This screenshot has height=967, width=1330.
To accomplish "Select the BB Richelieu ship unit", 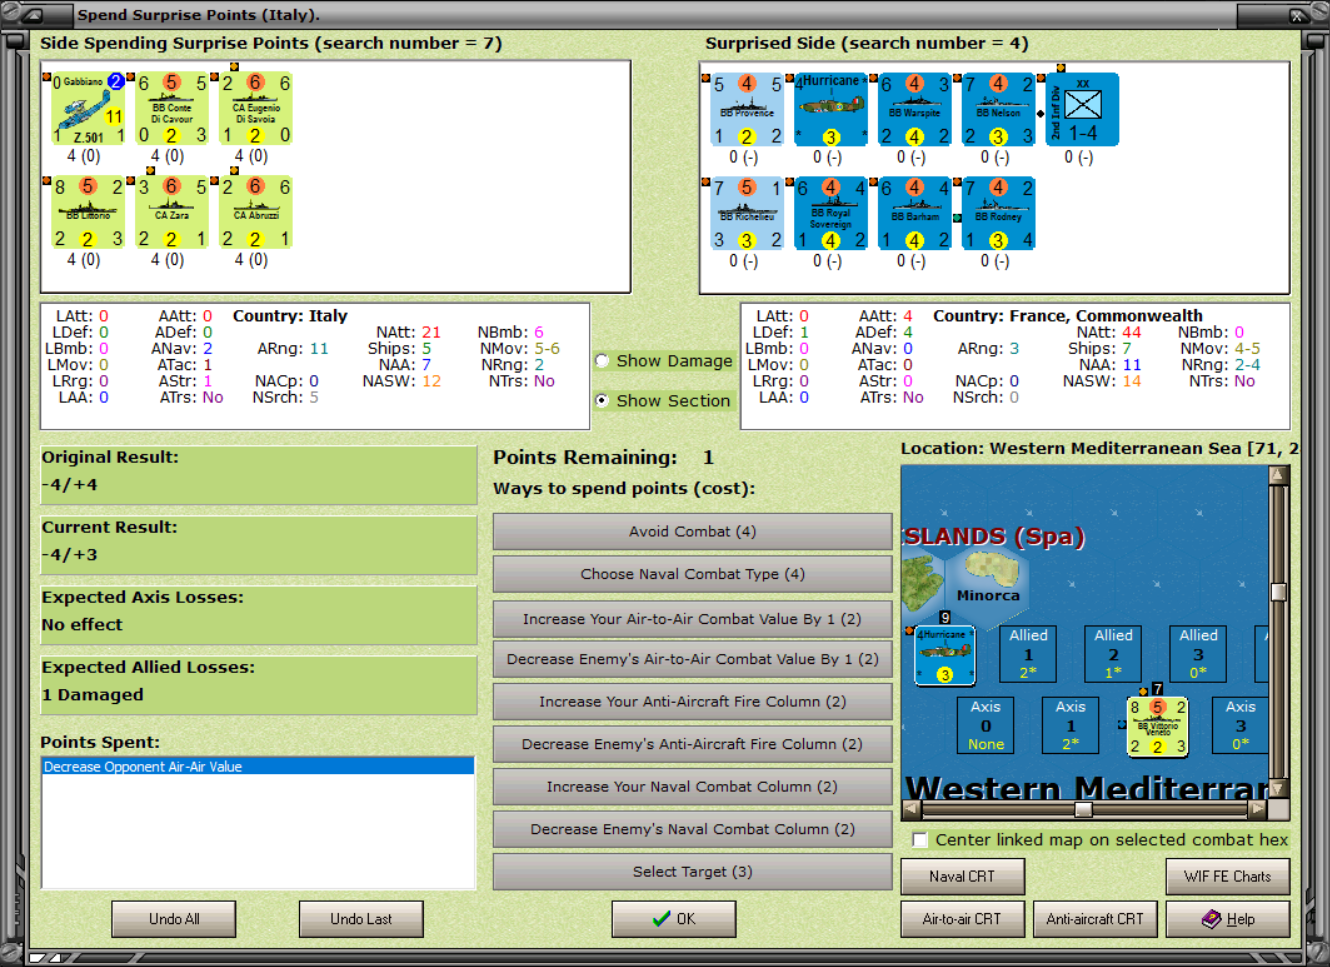I will pos(747,214).
